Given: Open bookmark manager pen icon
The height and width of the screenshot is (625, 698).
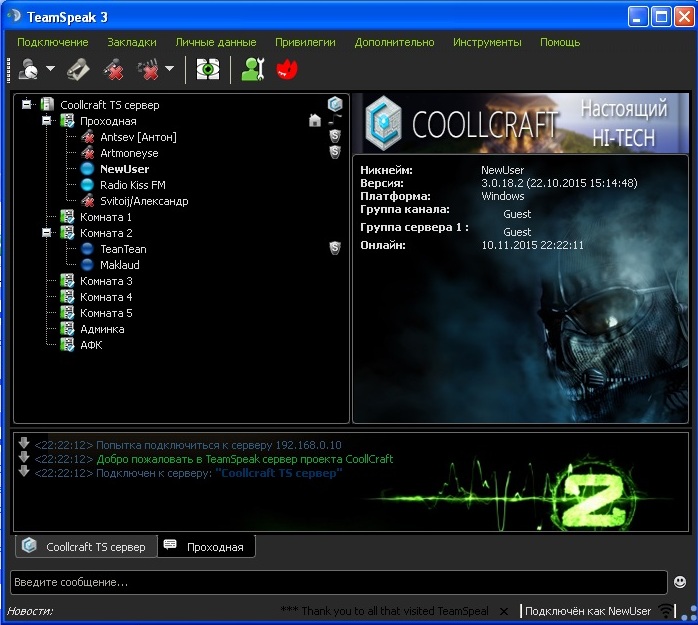Looking at the screenshot, I should pyautogui.click(x=78, y=69).
